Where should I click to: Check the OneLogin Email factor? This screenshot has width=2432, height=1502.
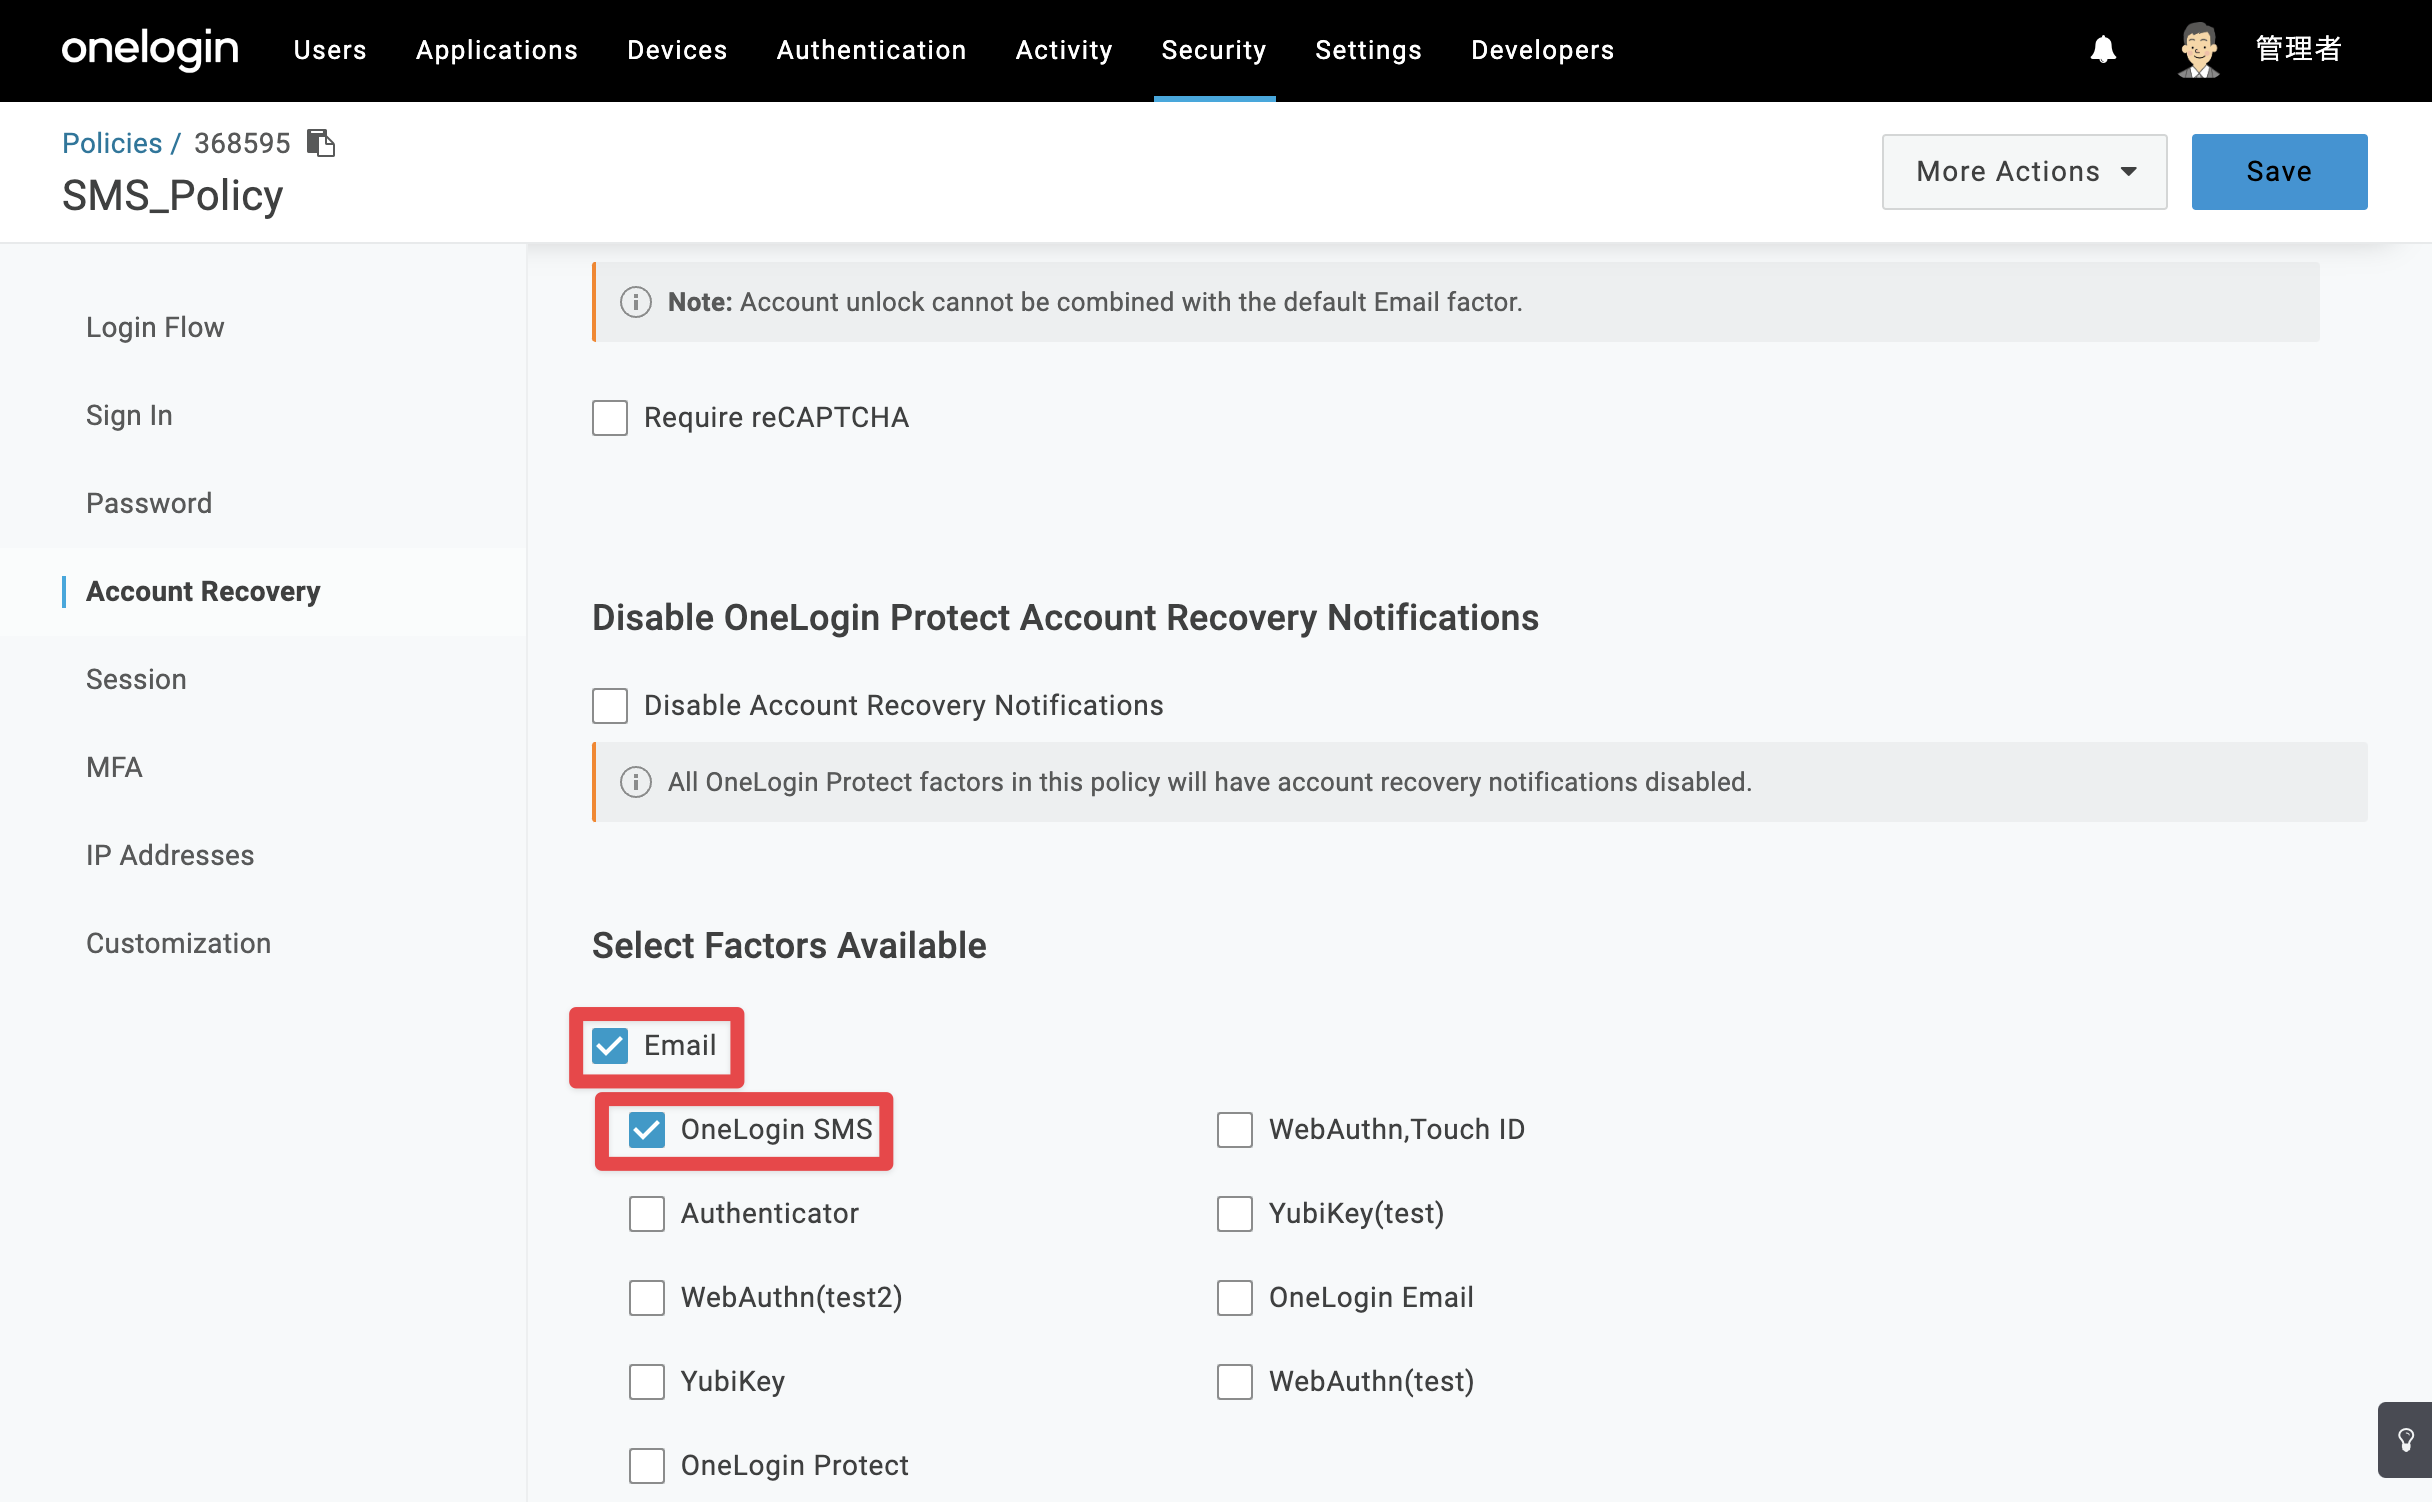(1235, 1298)
